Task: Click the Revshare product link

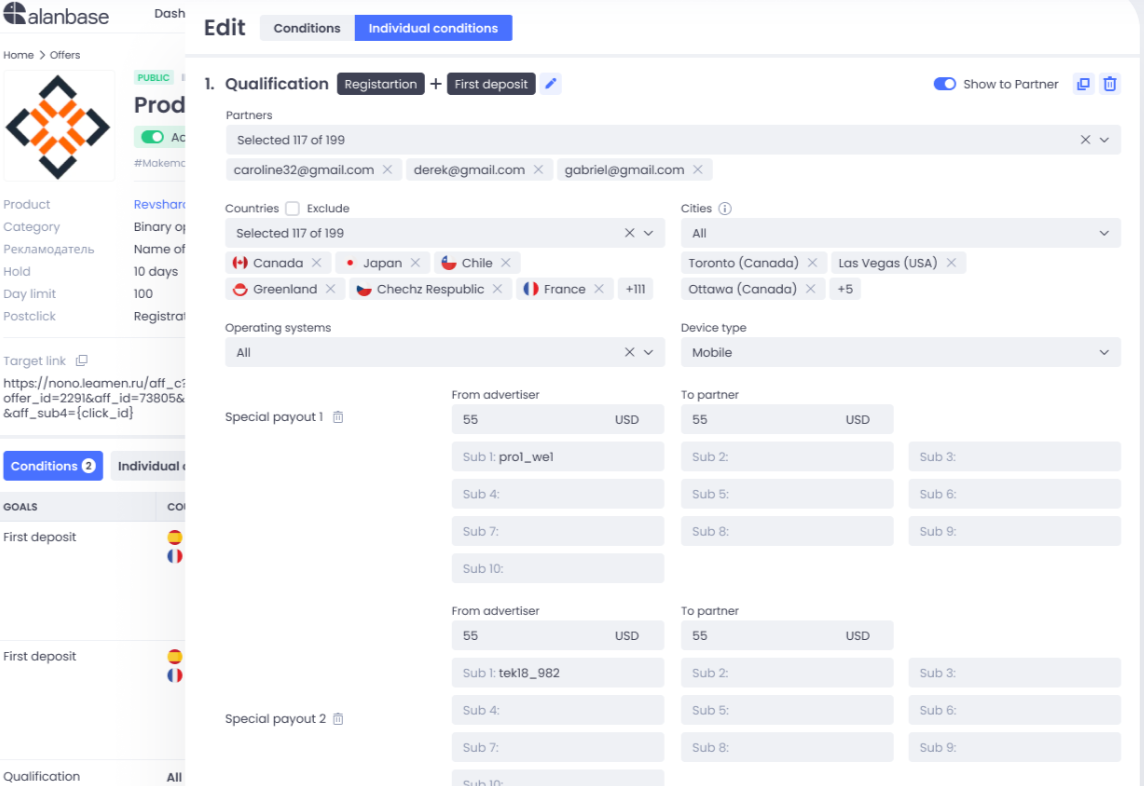Action: [159, 204]
